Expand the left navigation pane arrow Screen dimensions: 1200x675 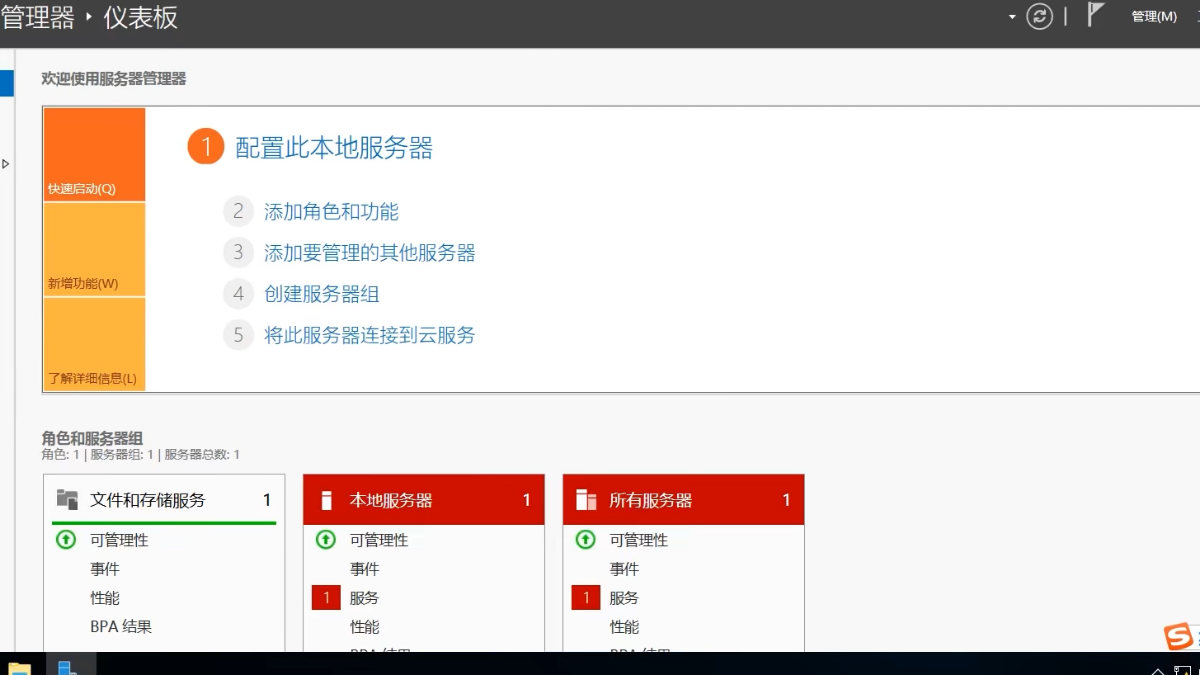pyautogui.click(x=6, y=163)
